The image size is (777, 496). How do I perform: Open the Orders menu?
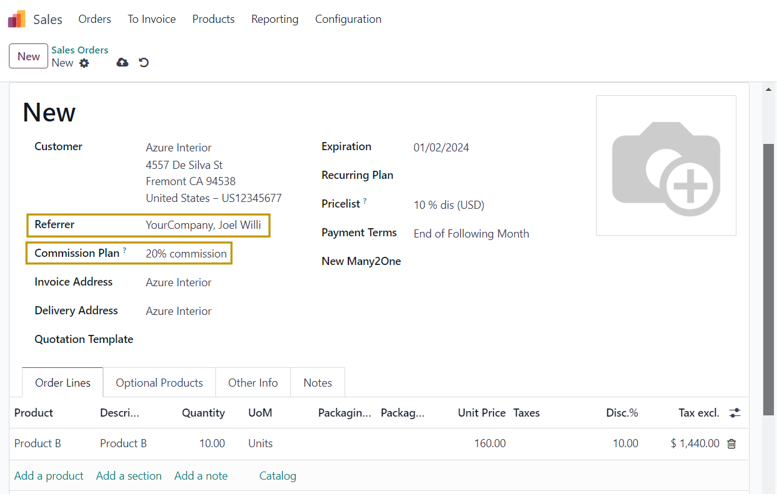click(95, 19)
